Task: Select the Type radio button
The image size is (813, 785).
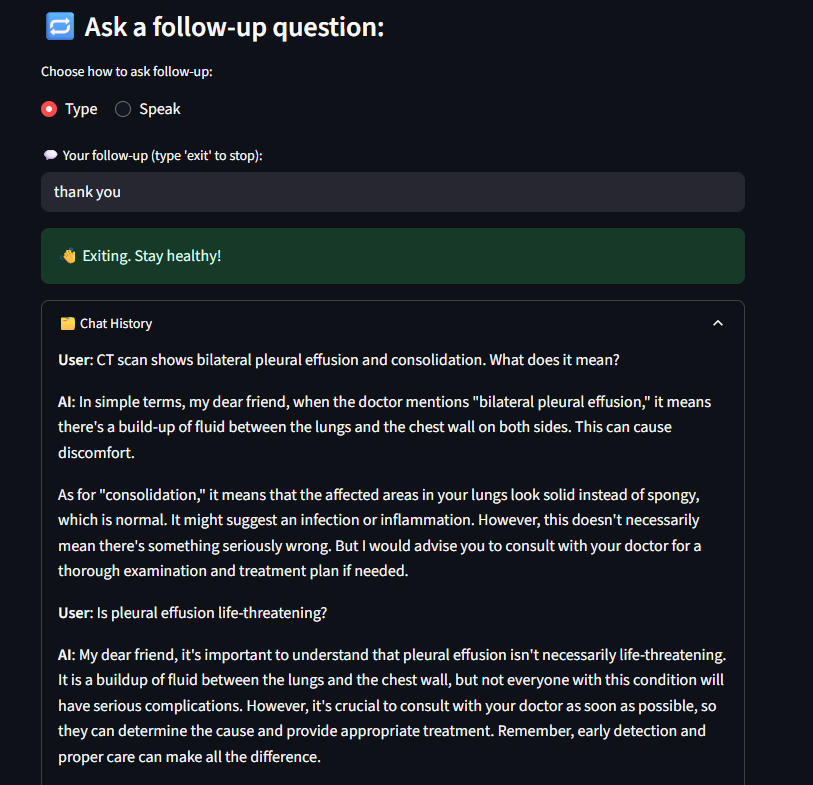Action: coord(49,109)
